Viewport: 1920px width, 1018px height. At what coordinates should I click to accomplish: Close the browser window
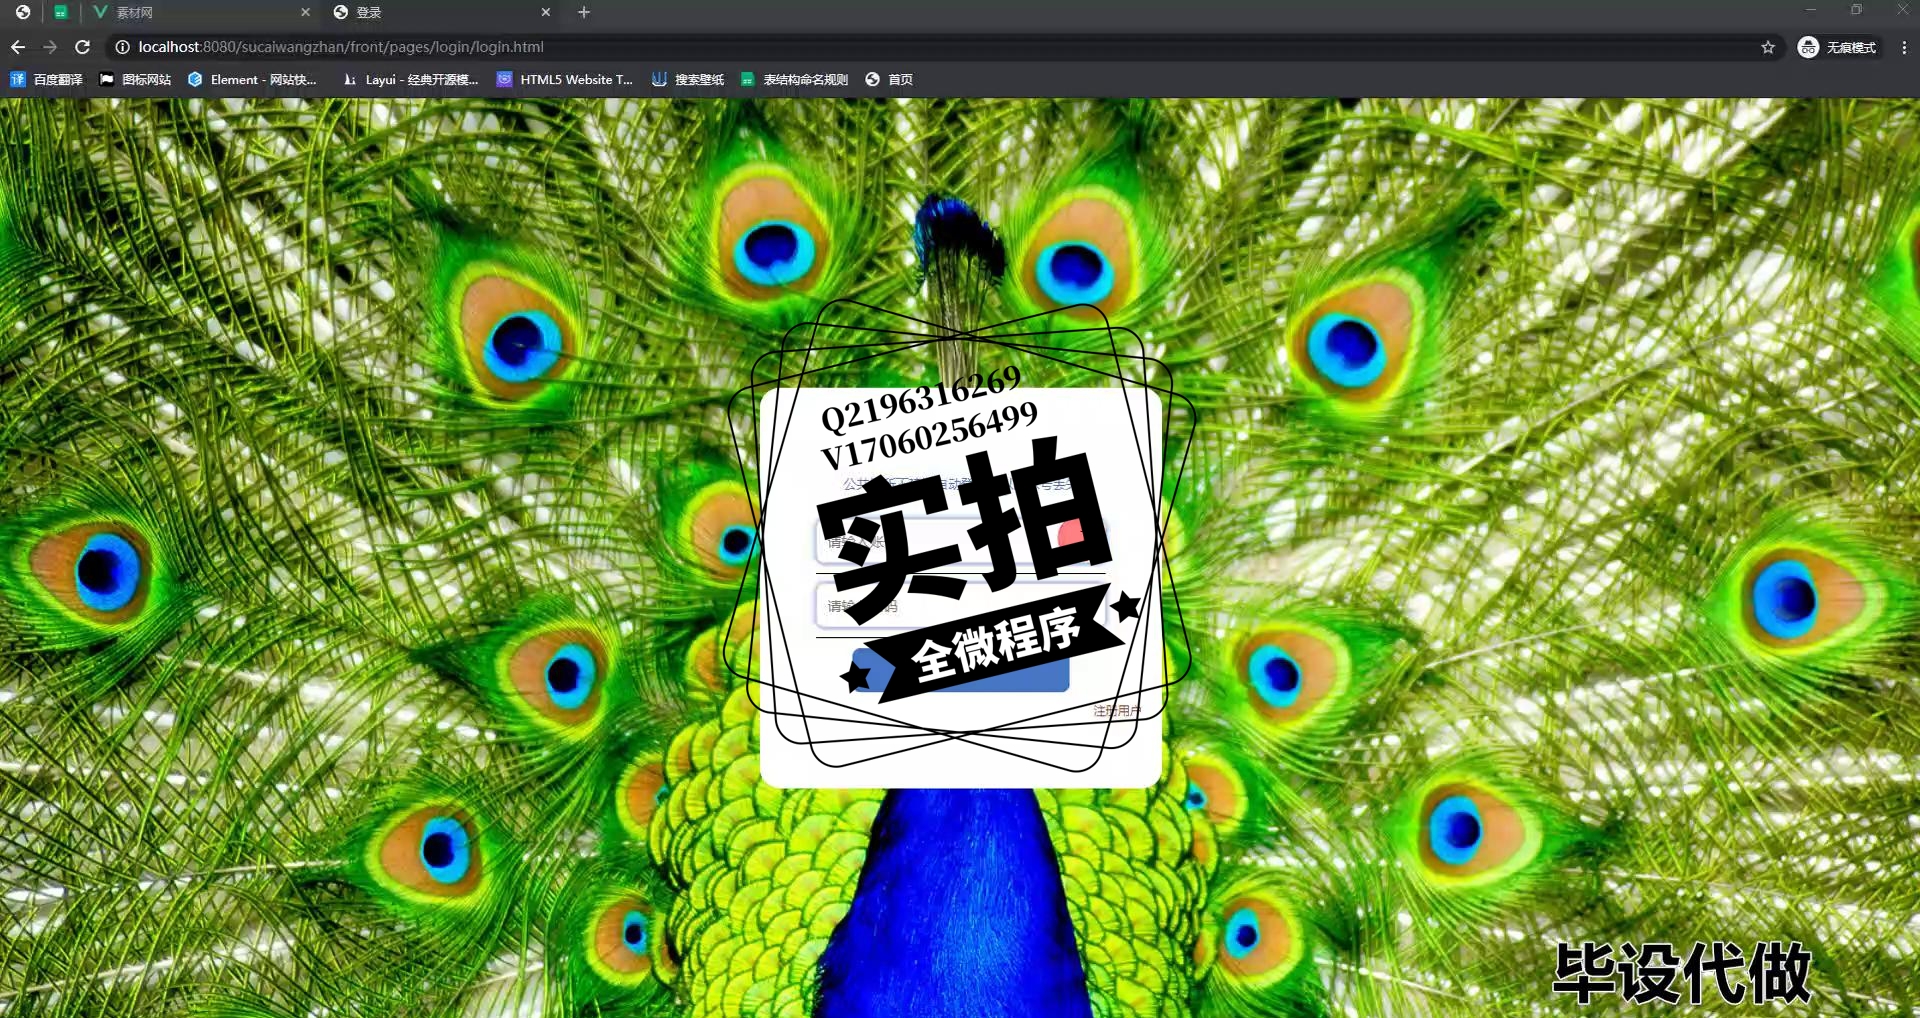1903,10
